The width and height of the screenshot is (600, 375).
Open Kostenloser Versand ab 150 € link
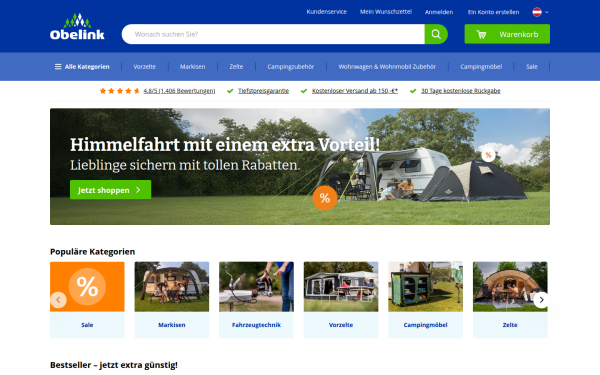355,91
